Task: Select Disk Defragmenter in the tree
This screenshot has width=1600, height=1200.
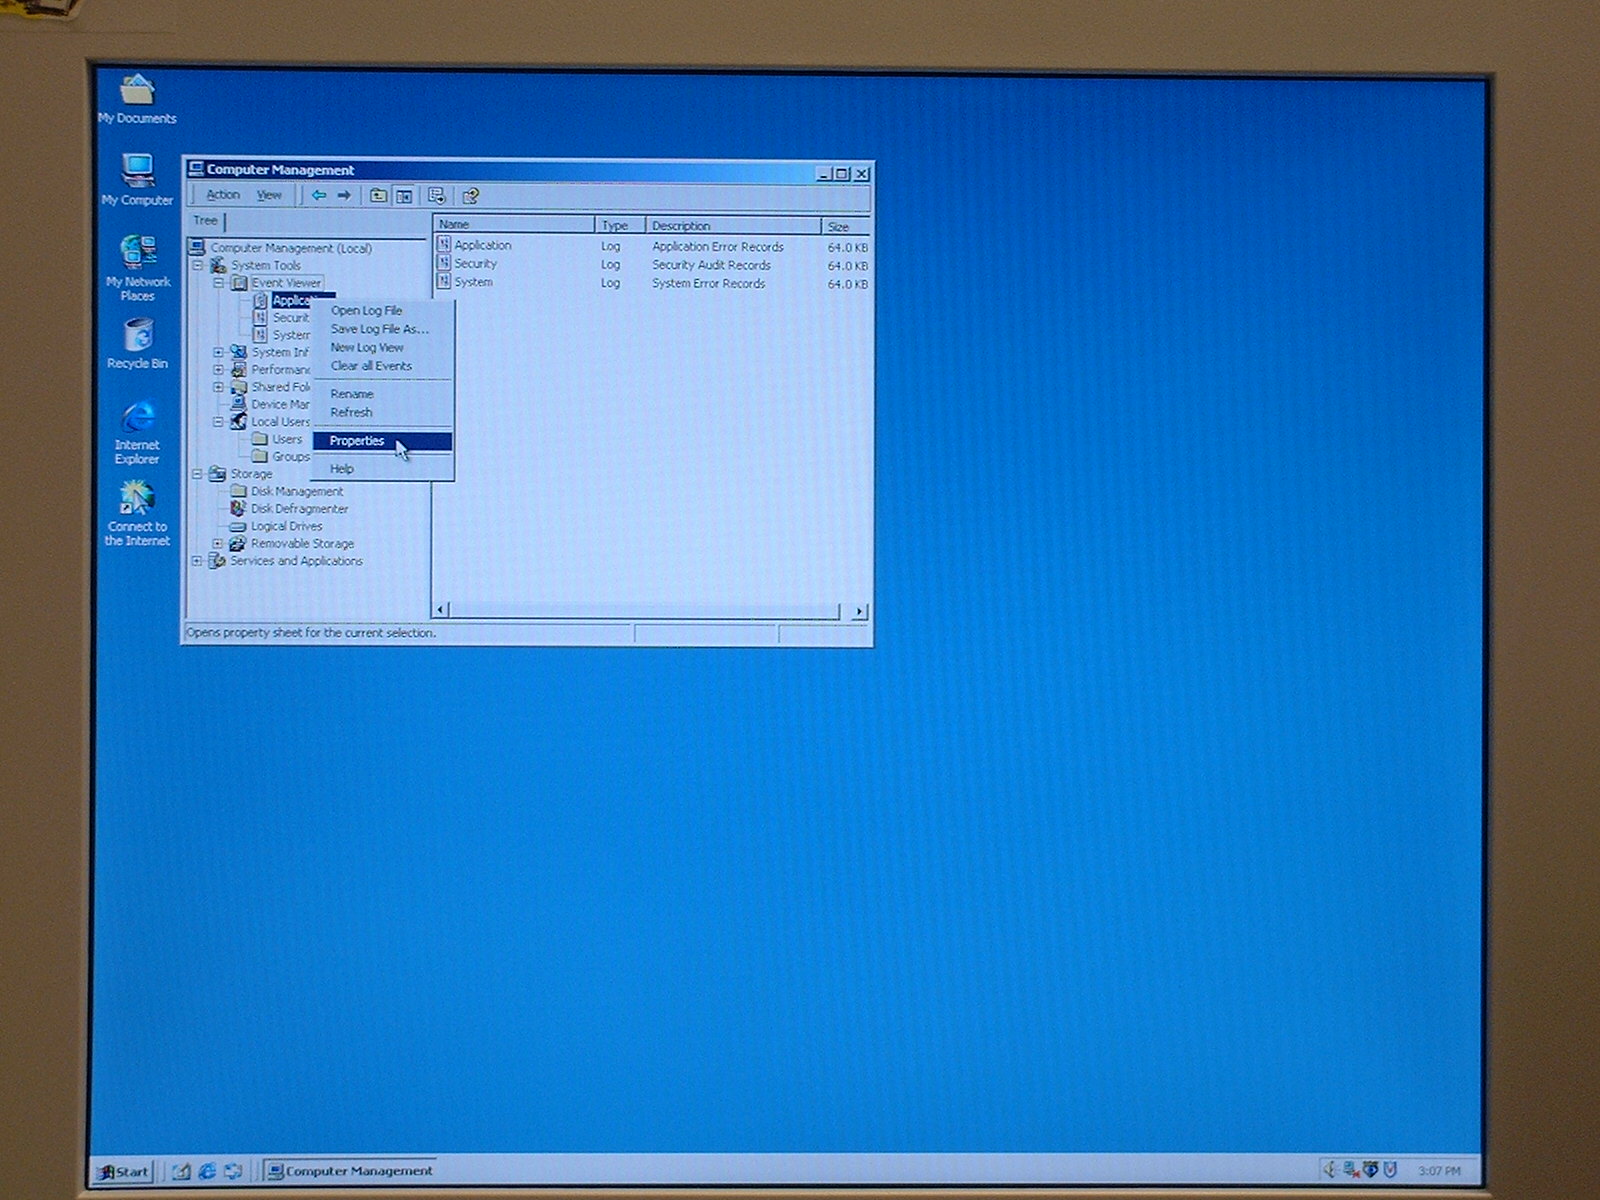Action: (299, 509)
